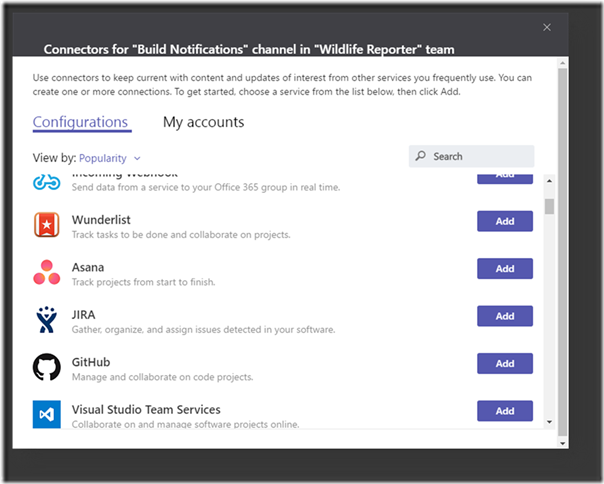Image resolution: width=604 pixels, height=484 pixels.
Task: Expand sort options via Popularity chevron
Action: tap(137, 158)
